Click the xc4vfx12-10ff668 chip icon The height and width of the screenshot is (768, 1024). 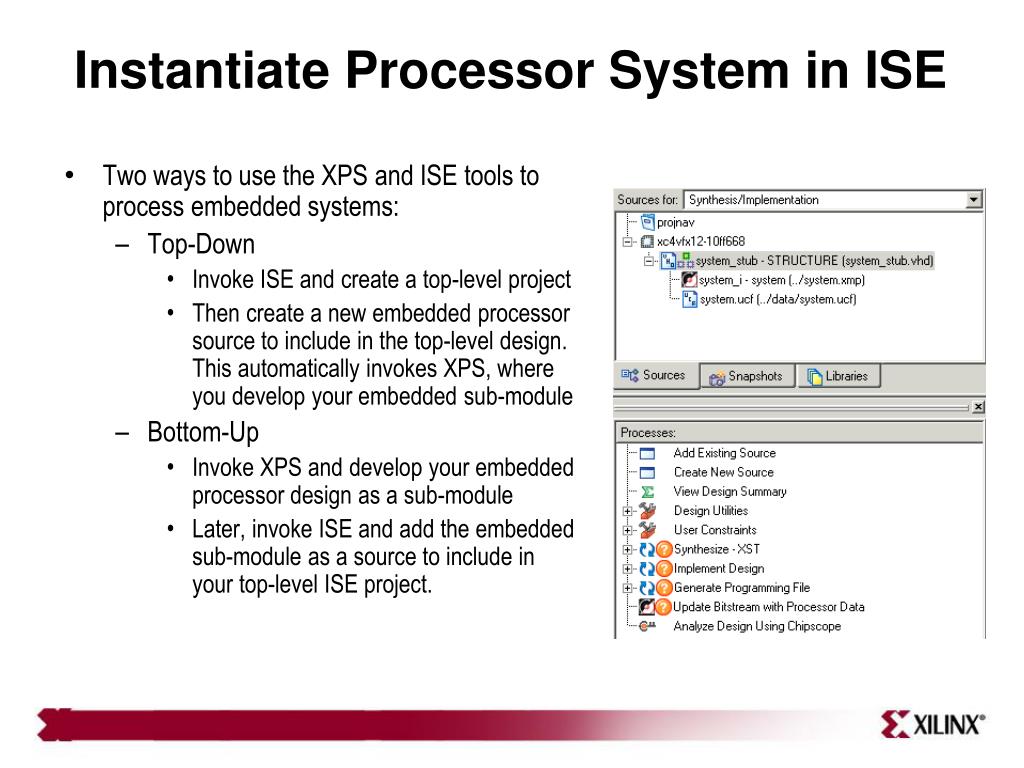tap(647, 242)
